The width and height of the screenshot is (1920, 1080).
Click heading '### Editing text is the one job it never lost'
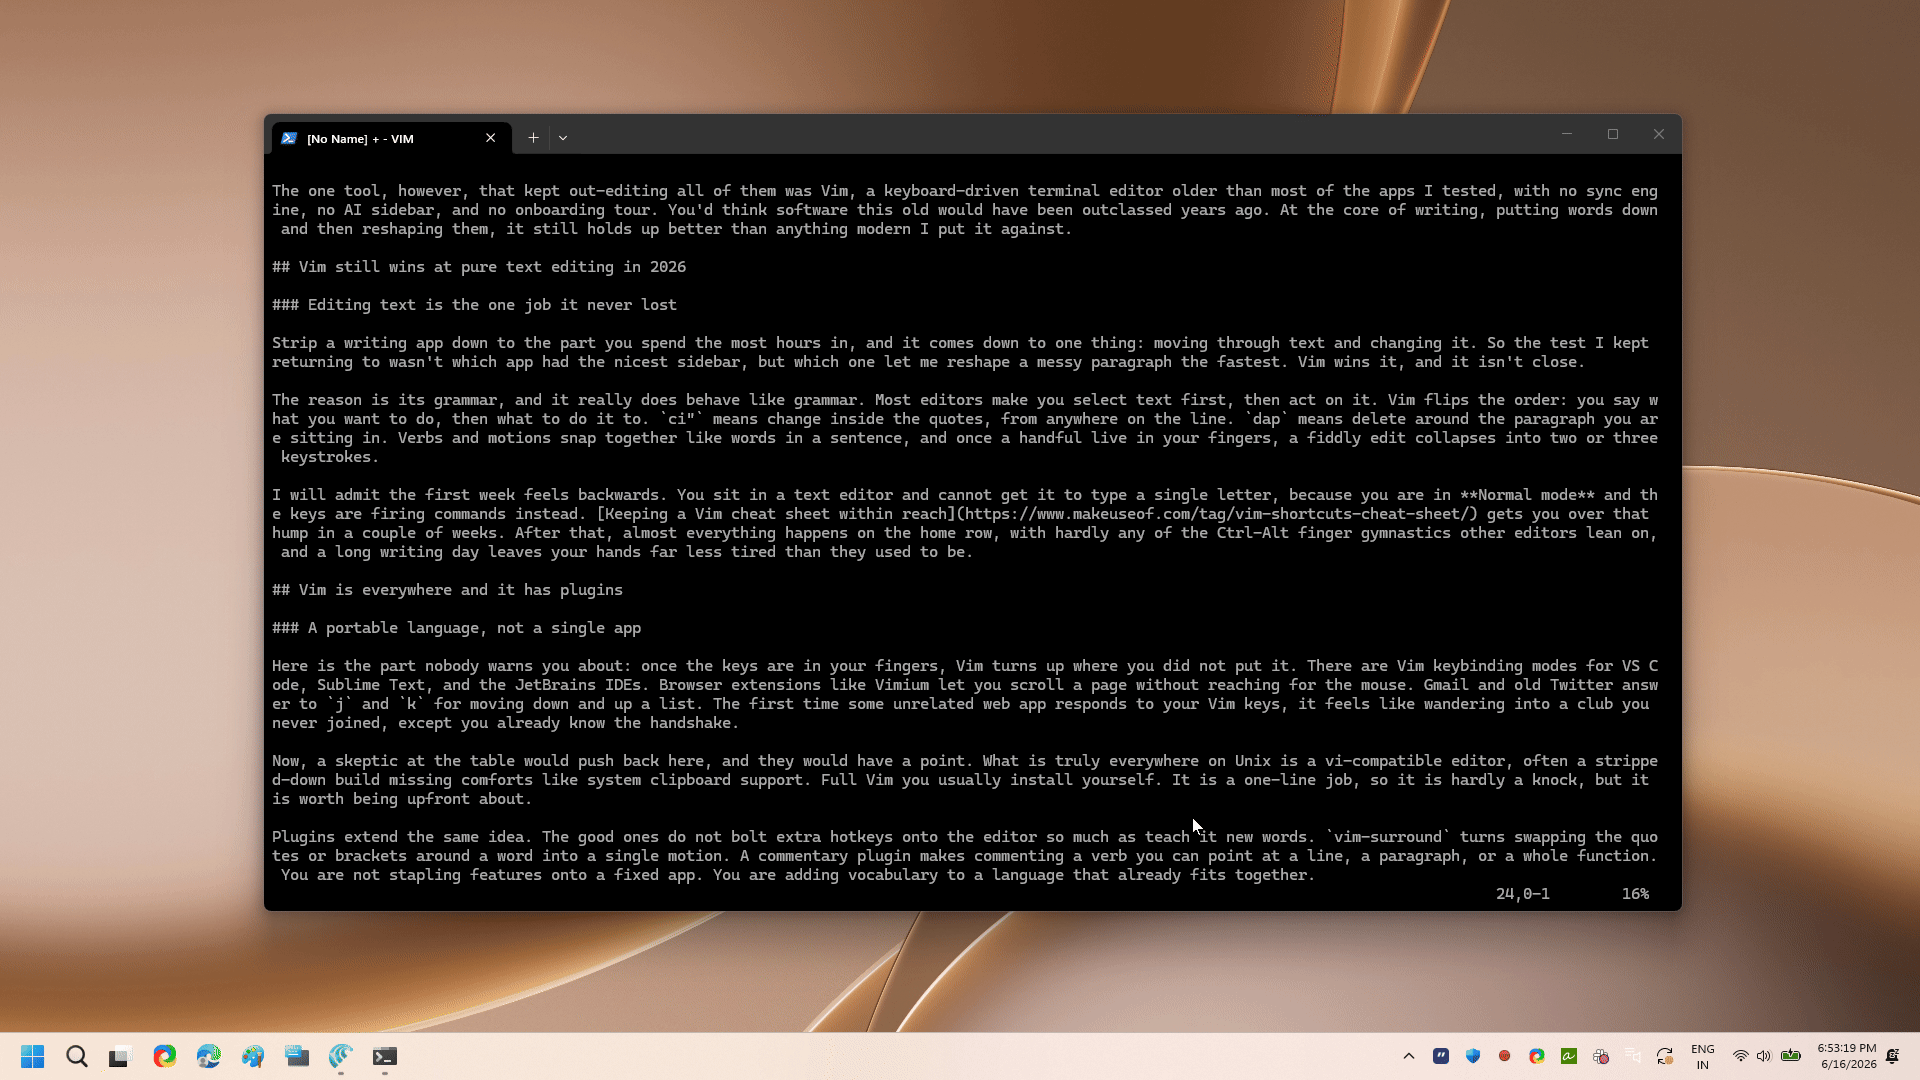point(474,305)
